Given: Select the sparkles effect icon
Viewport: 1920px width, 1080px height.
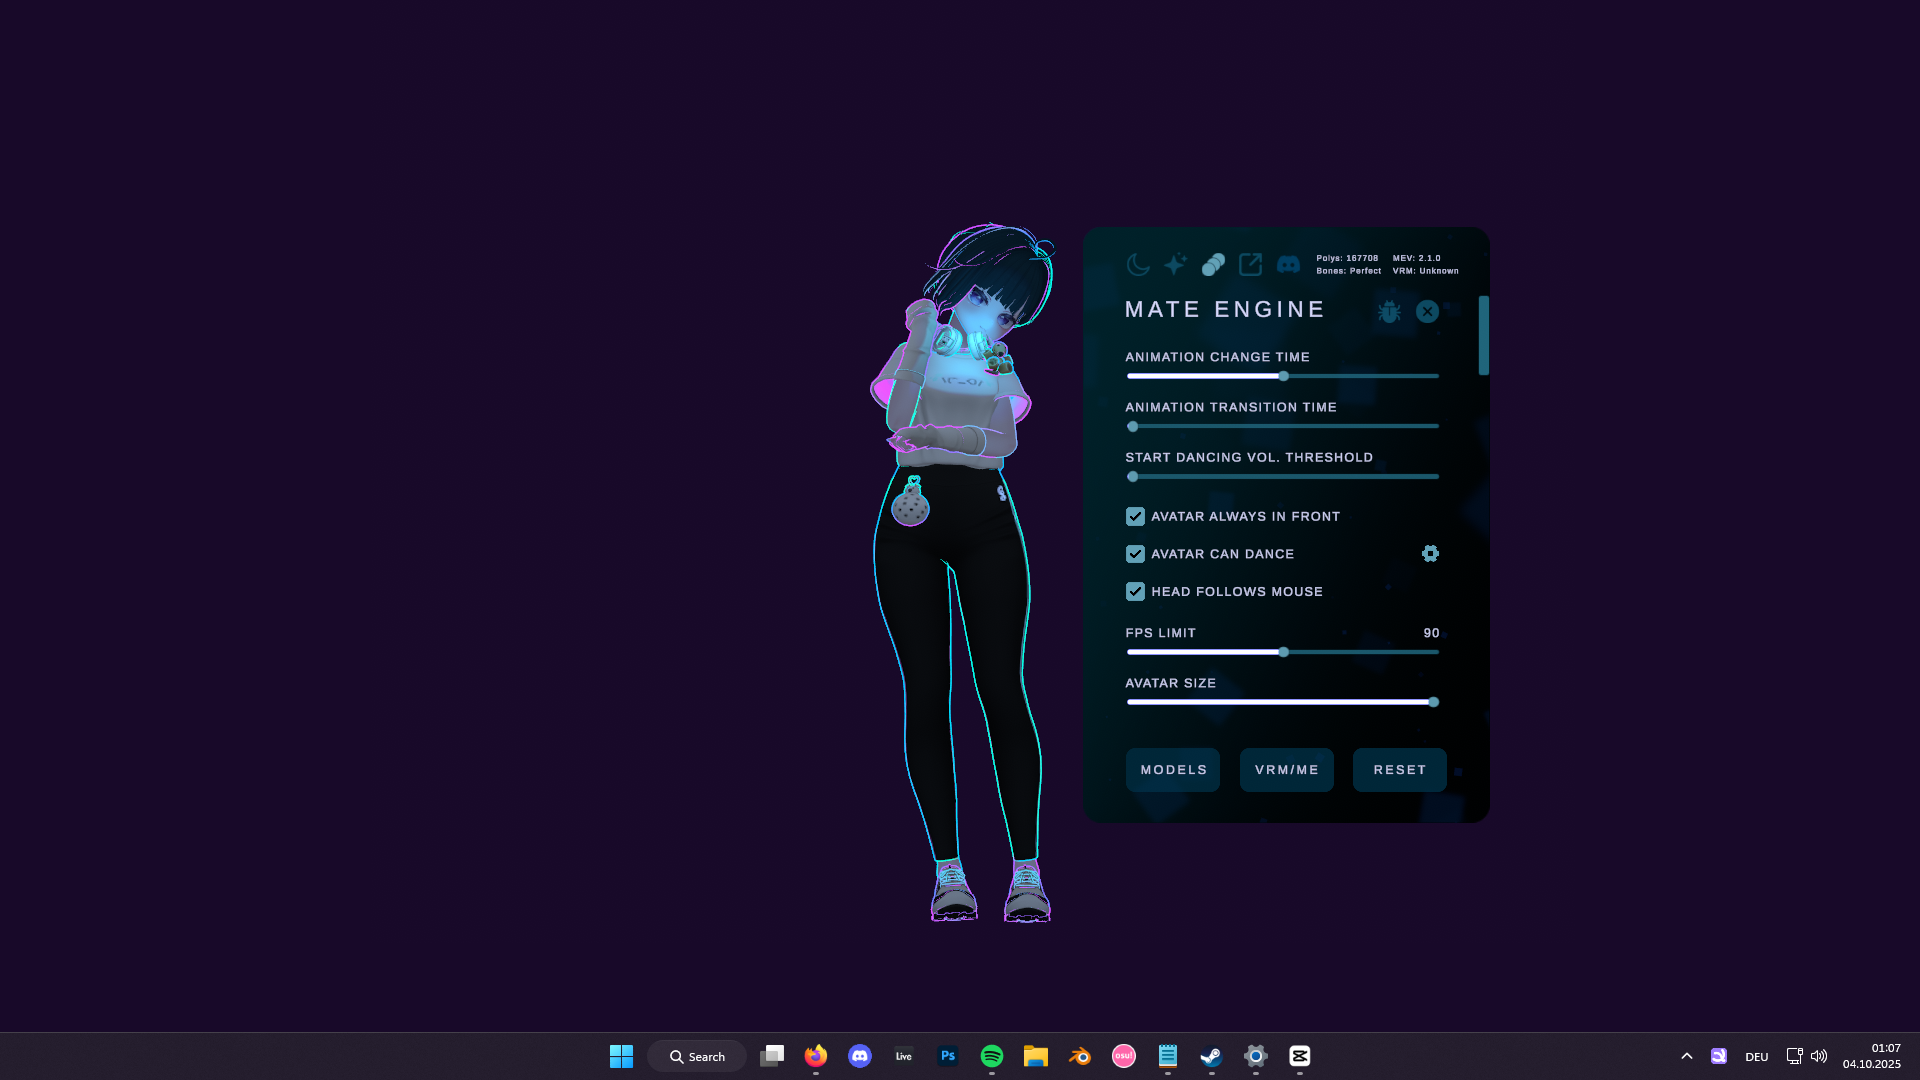Looking at the screenshot, I should pyautogui.click(x=1175, y=264).
